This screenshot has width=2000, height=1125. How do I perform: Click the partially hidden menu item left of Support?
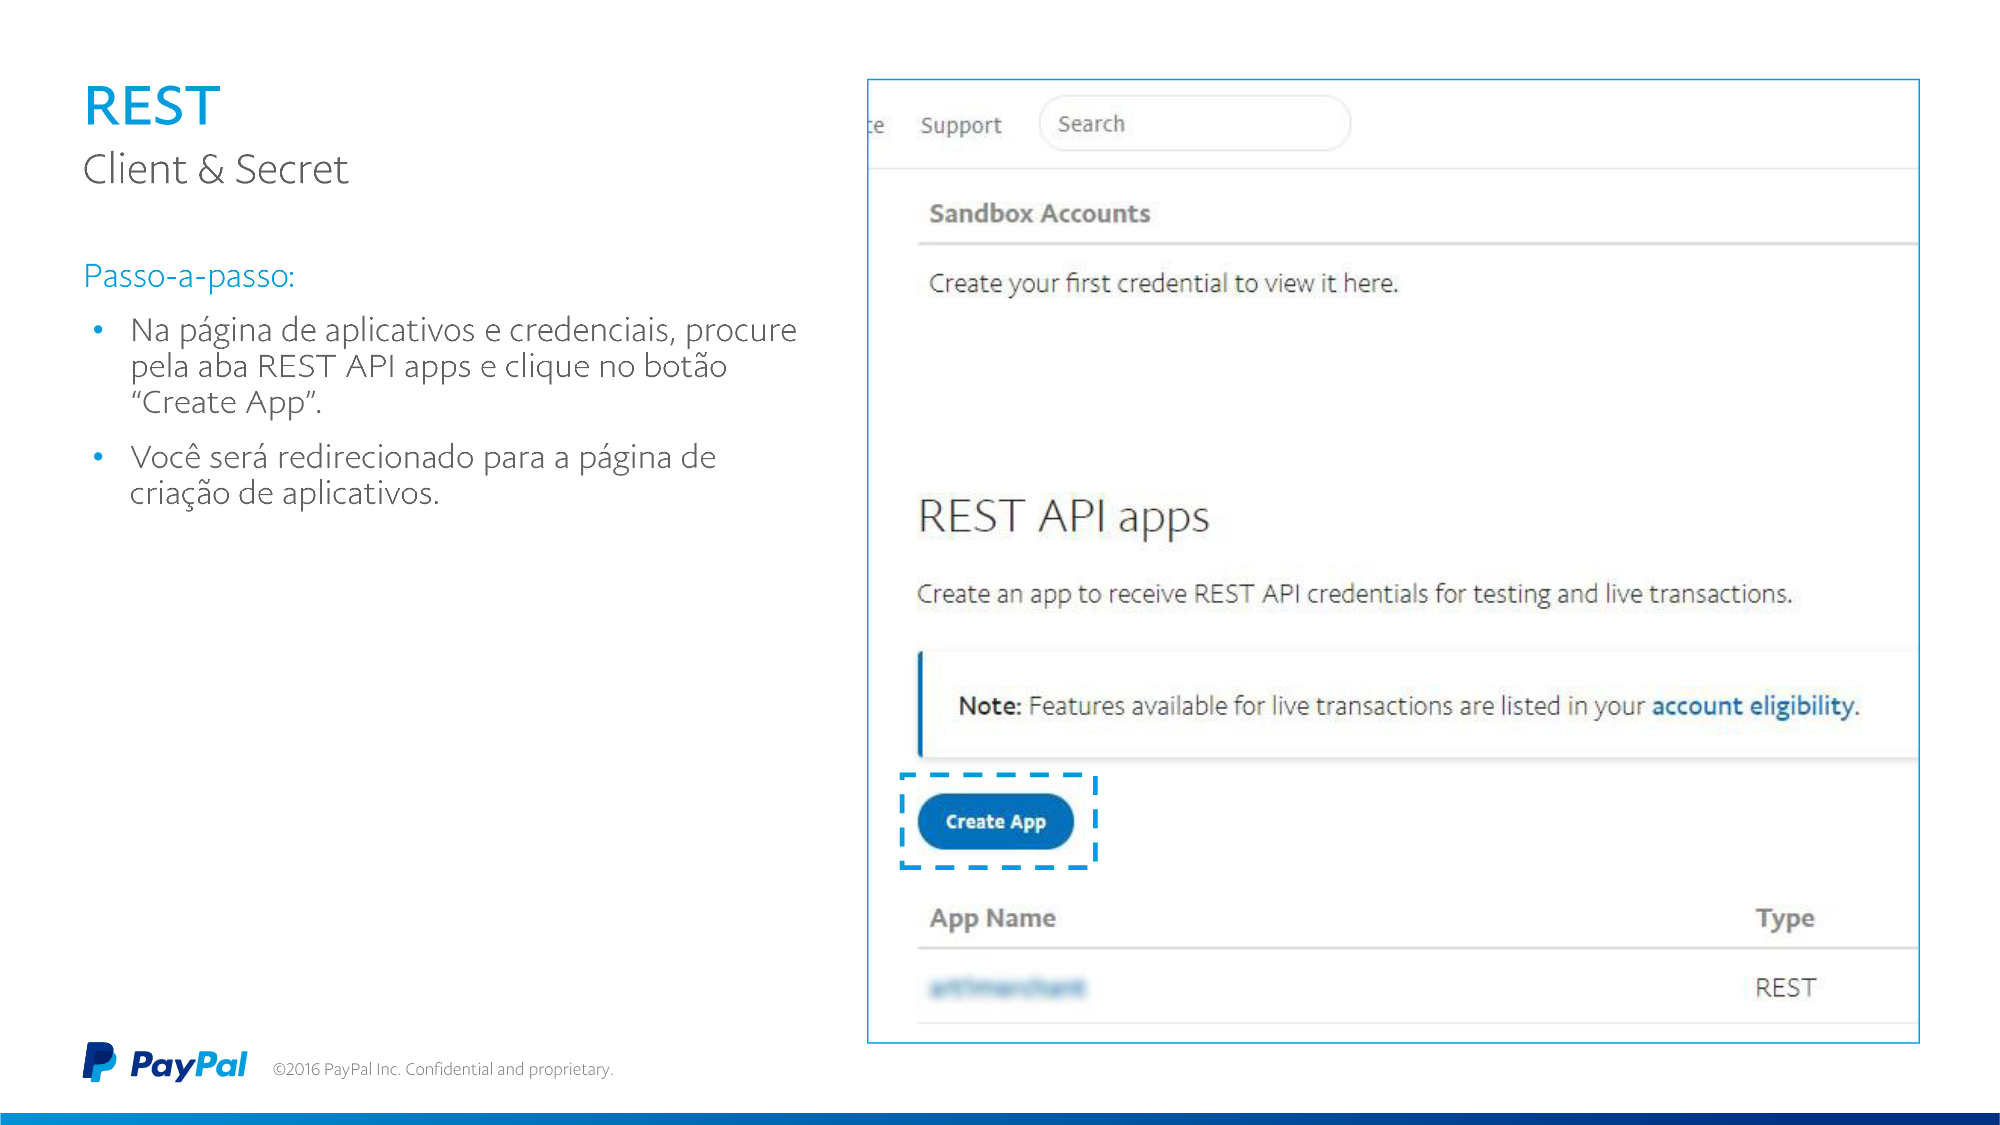(x=876, y=126)
